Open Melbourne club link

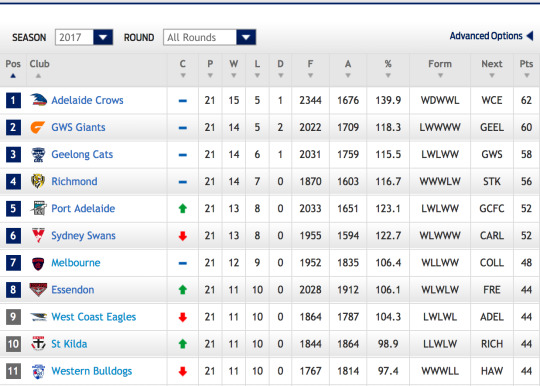(76, 263)
